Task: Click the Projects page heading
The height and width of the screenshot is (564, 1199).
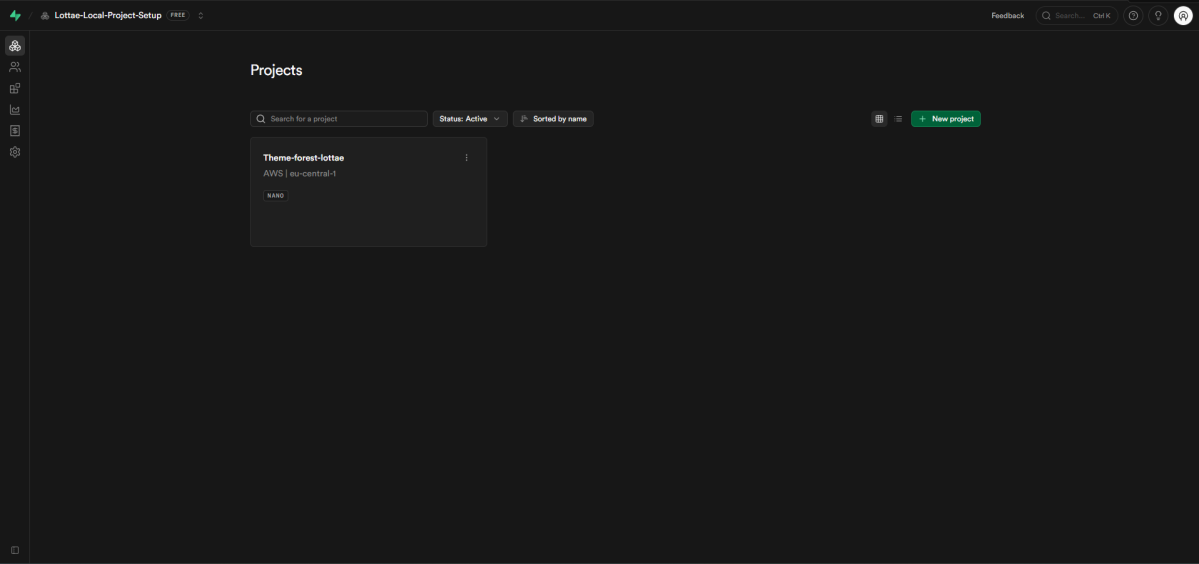Action: click(x=276, y=70)
